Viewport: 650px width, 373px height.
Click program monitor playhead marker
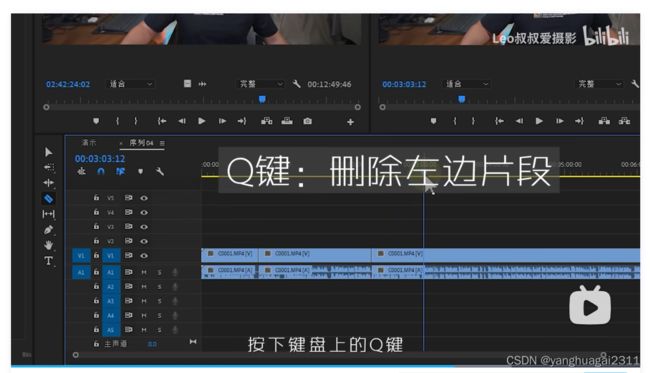[462, 99]
